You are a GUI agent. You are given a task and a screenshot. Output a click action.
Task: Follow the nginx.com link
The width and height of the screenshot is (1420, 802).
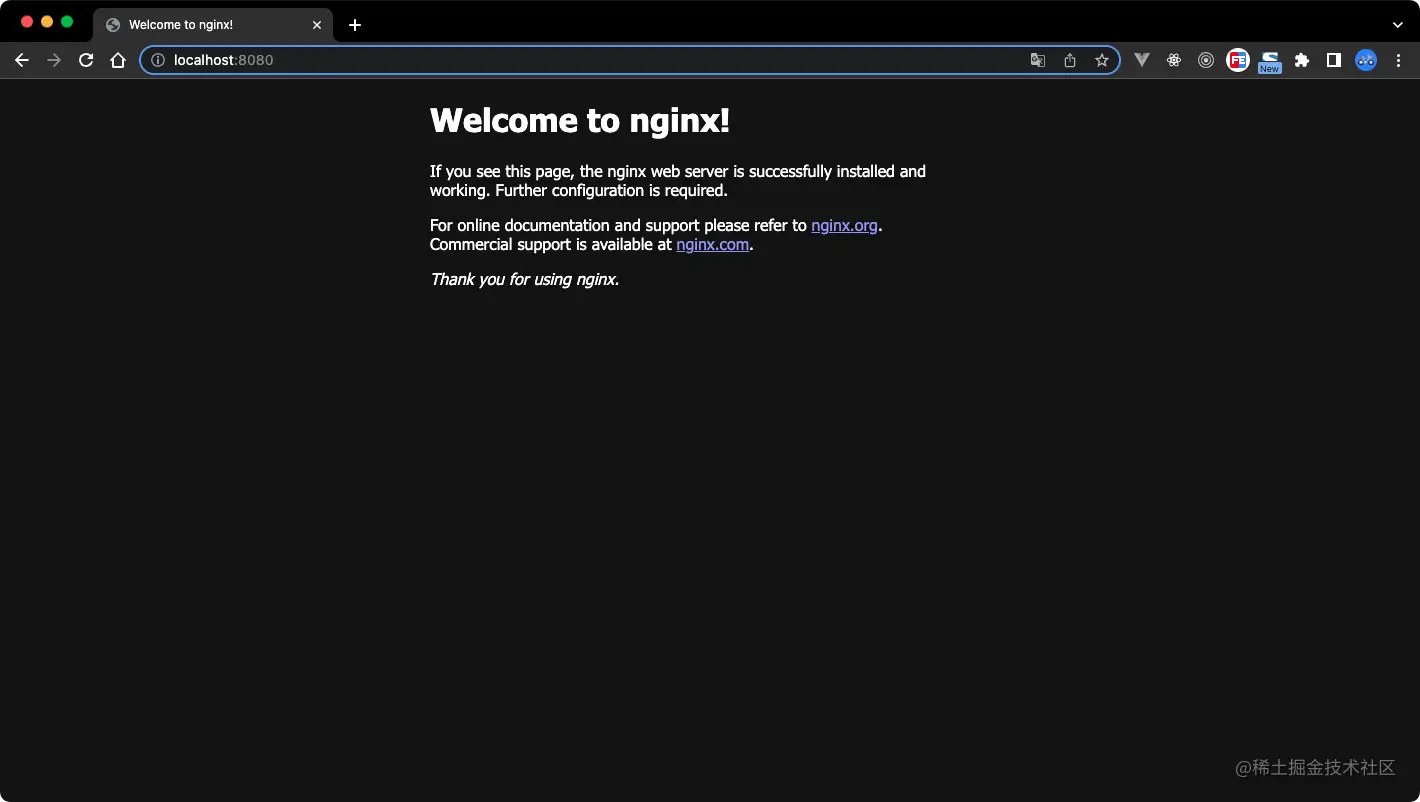[x=712, y=244]
